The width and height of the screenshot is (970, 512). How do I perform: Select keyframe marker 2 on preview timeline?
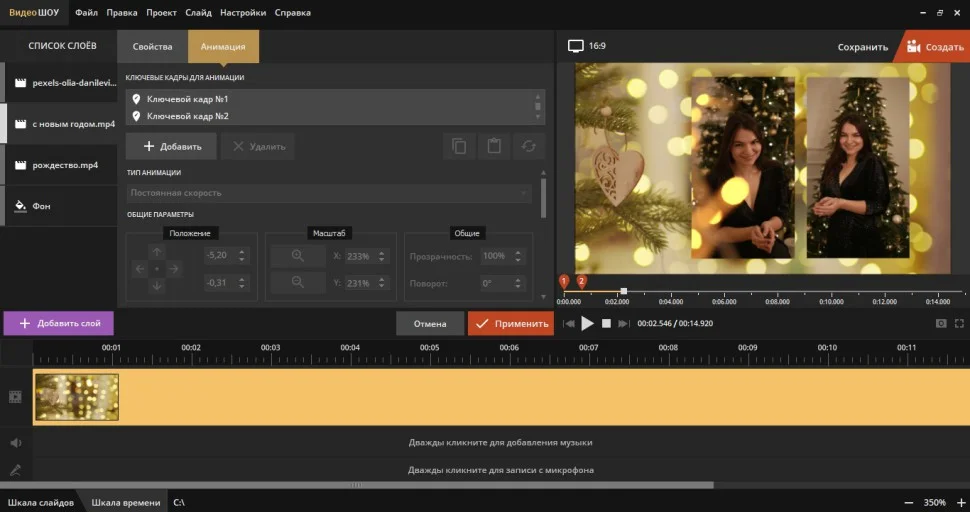[582, 282]
